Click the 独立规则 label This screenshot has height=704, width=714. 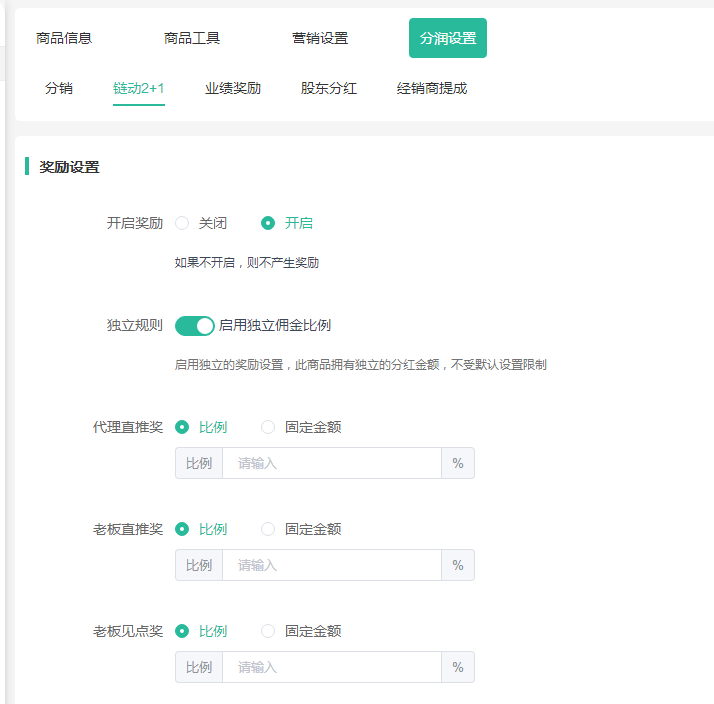point(135,325)
